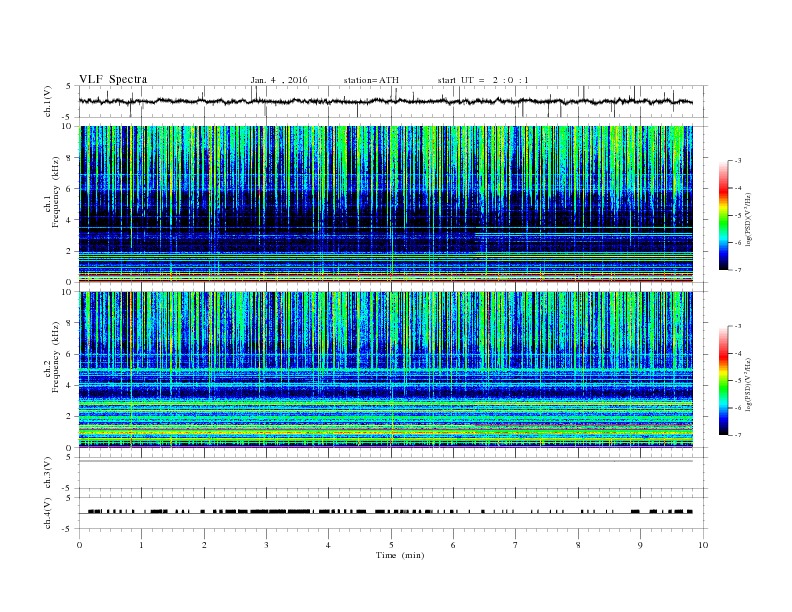Click the "-3" tick on ch.1 colorbar
The width and height of the screenshot is (792, 612).
coord(738,161)
